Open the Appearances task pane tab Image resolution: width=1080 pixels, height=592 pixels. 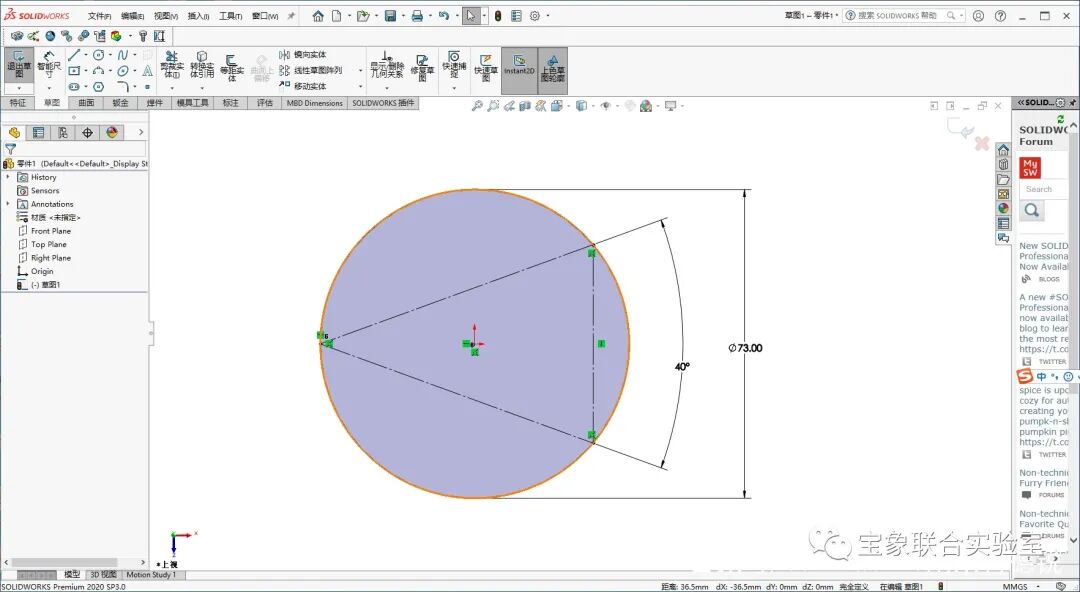1004,208
